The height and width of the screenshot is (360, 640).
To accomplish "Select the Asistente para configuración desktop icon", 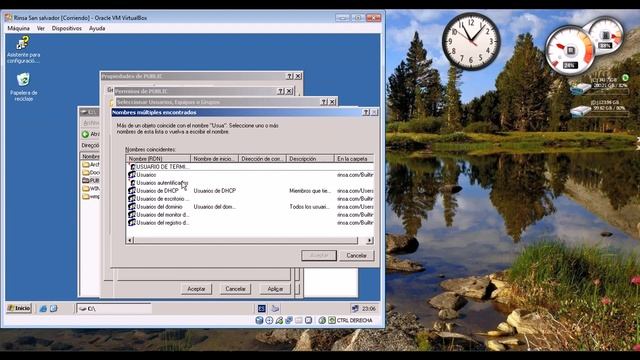I will pos(23,50).
